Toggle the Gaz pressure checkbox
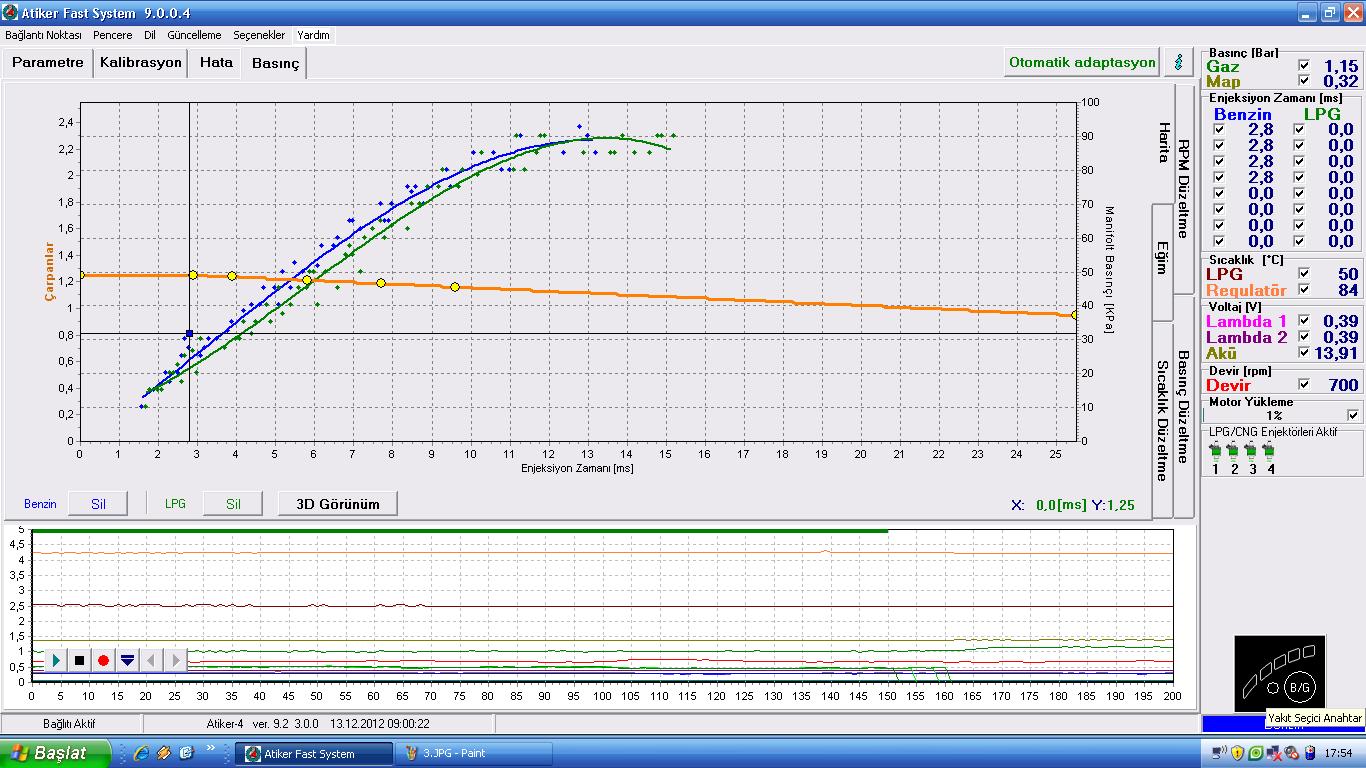This screenshot has width=1366, height=768. point(1303,65)
